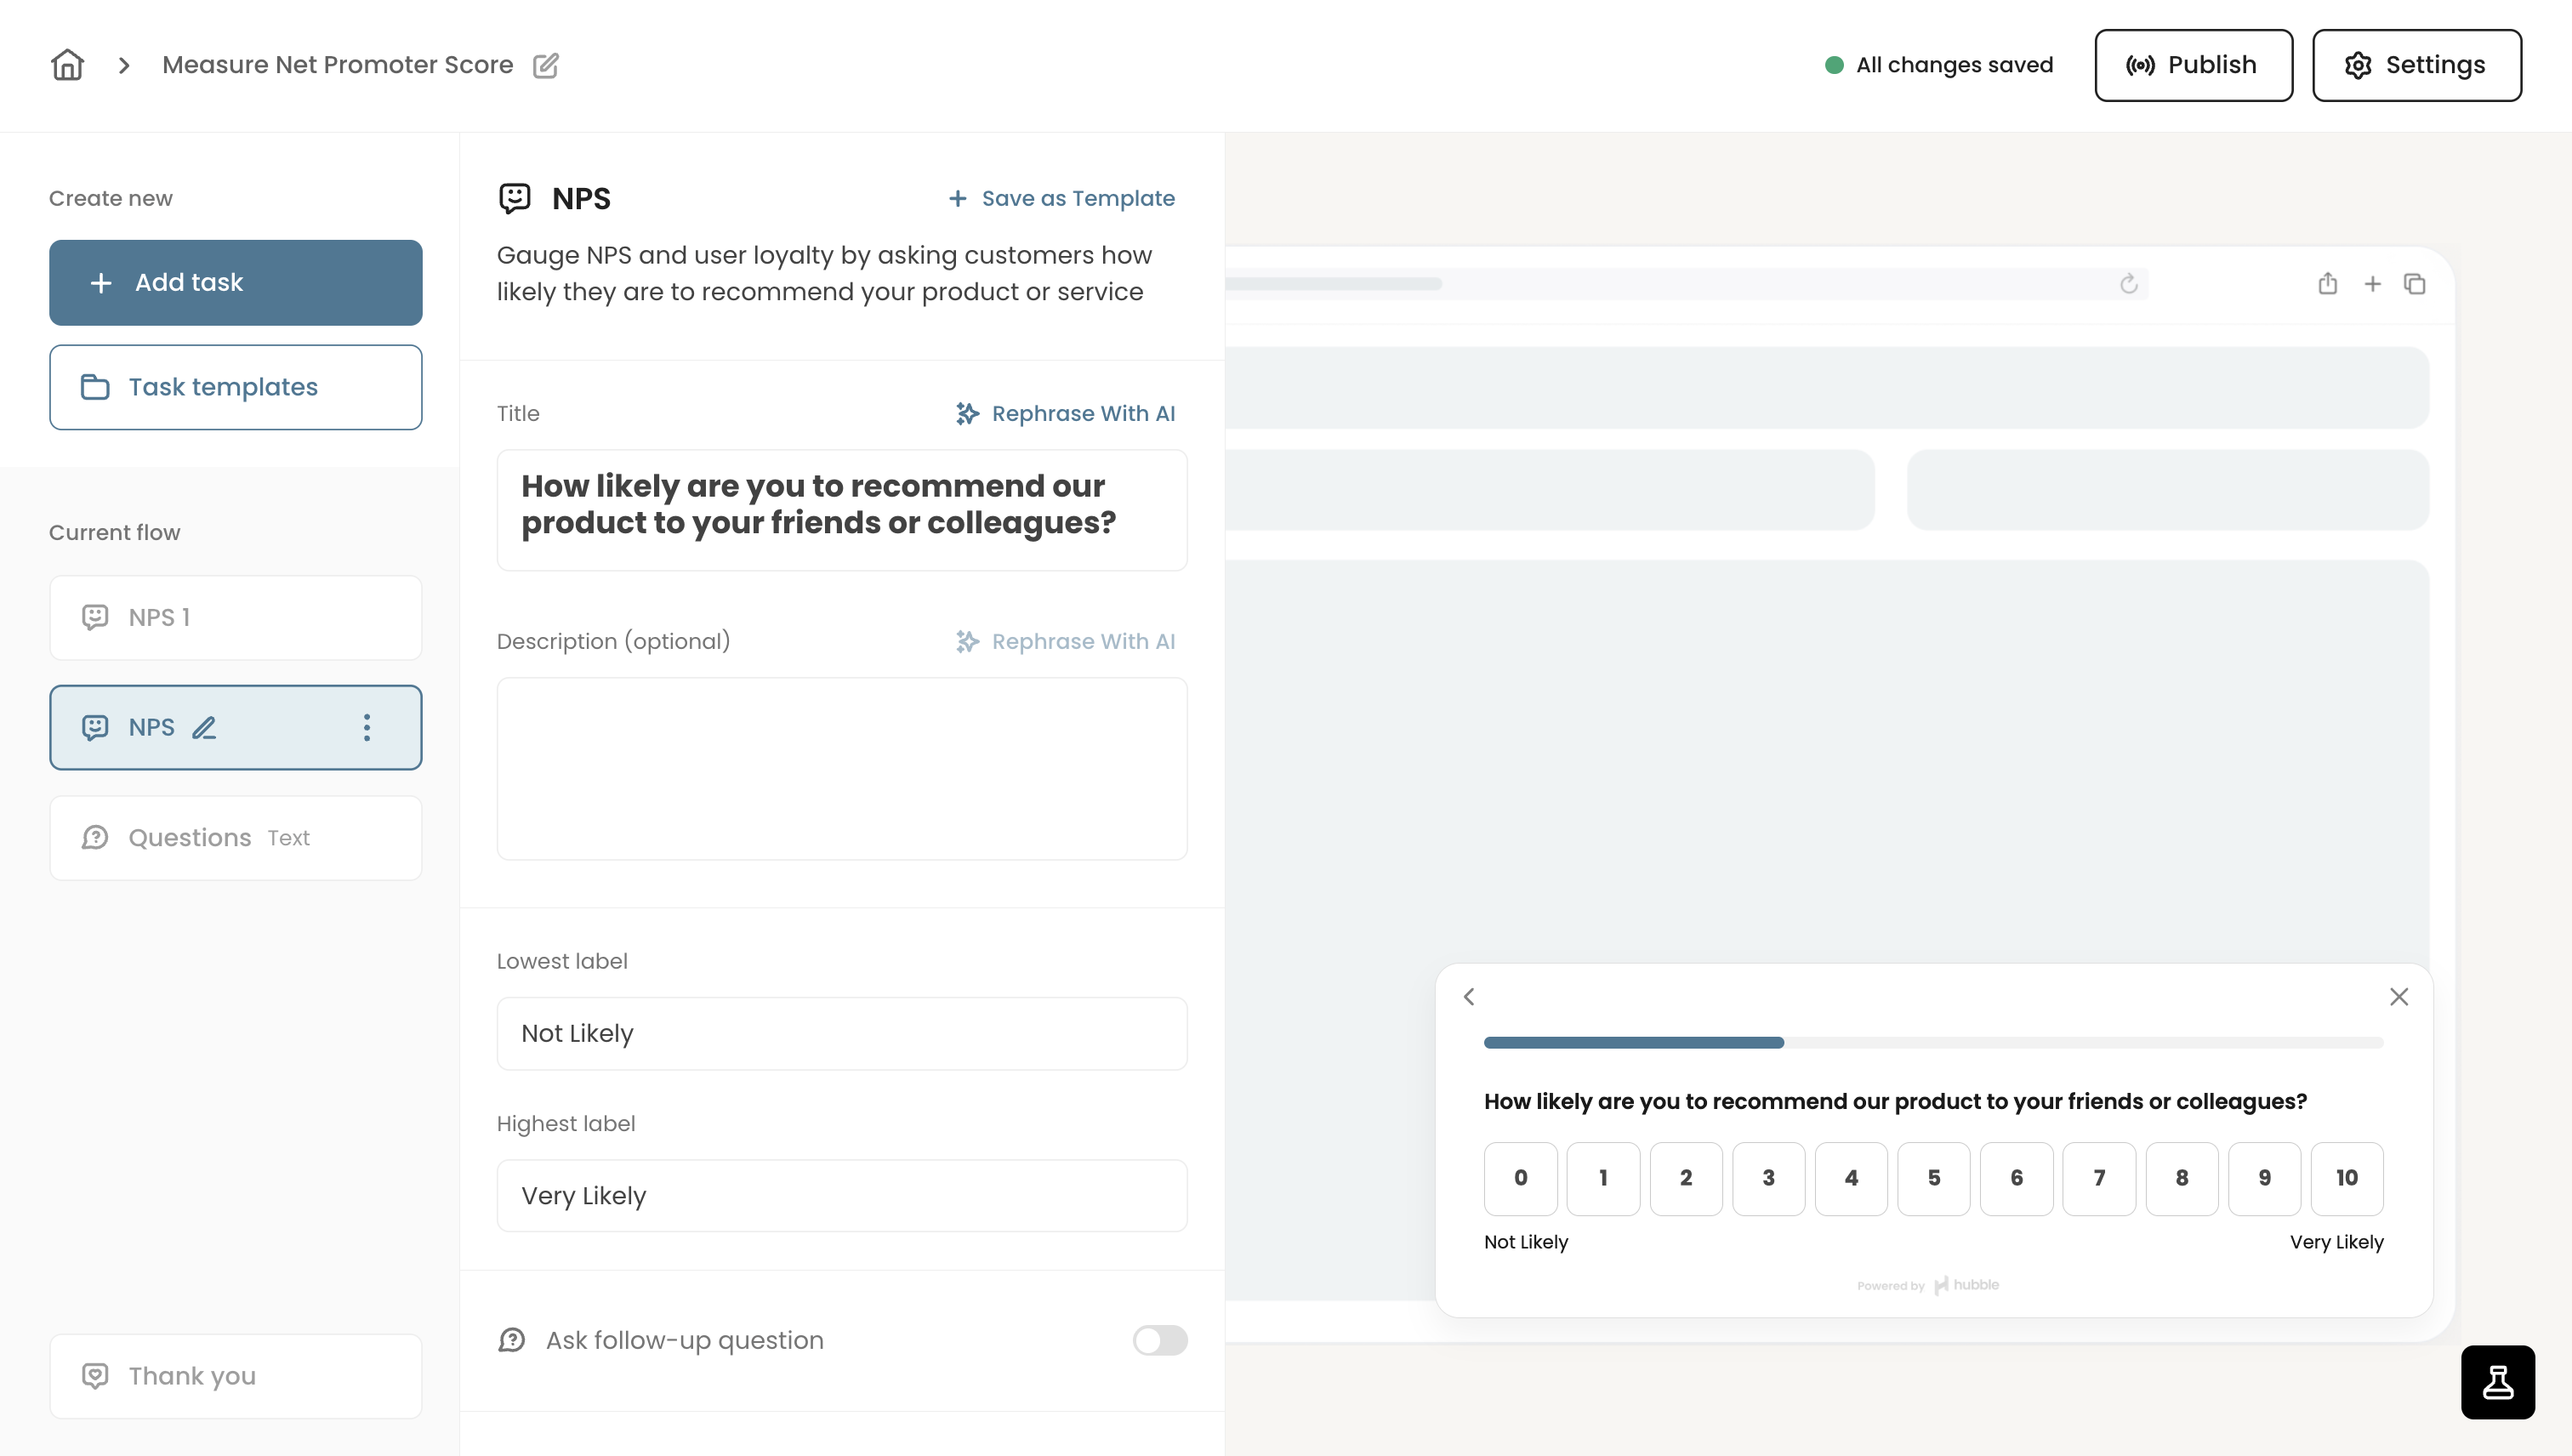Click the preview browser tabs icon
This screenshot has width=2572, height=1456.
2415,284
